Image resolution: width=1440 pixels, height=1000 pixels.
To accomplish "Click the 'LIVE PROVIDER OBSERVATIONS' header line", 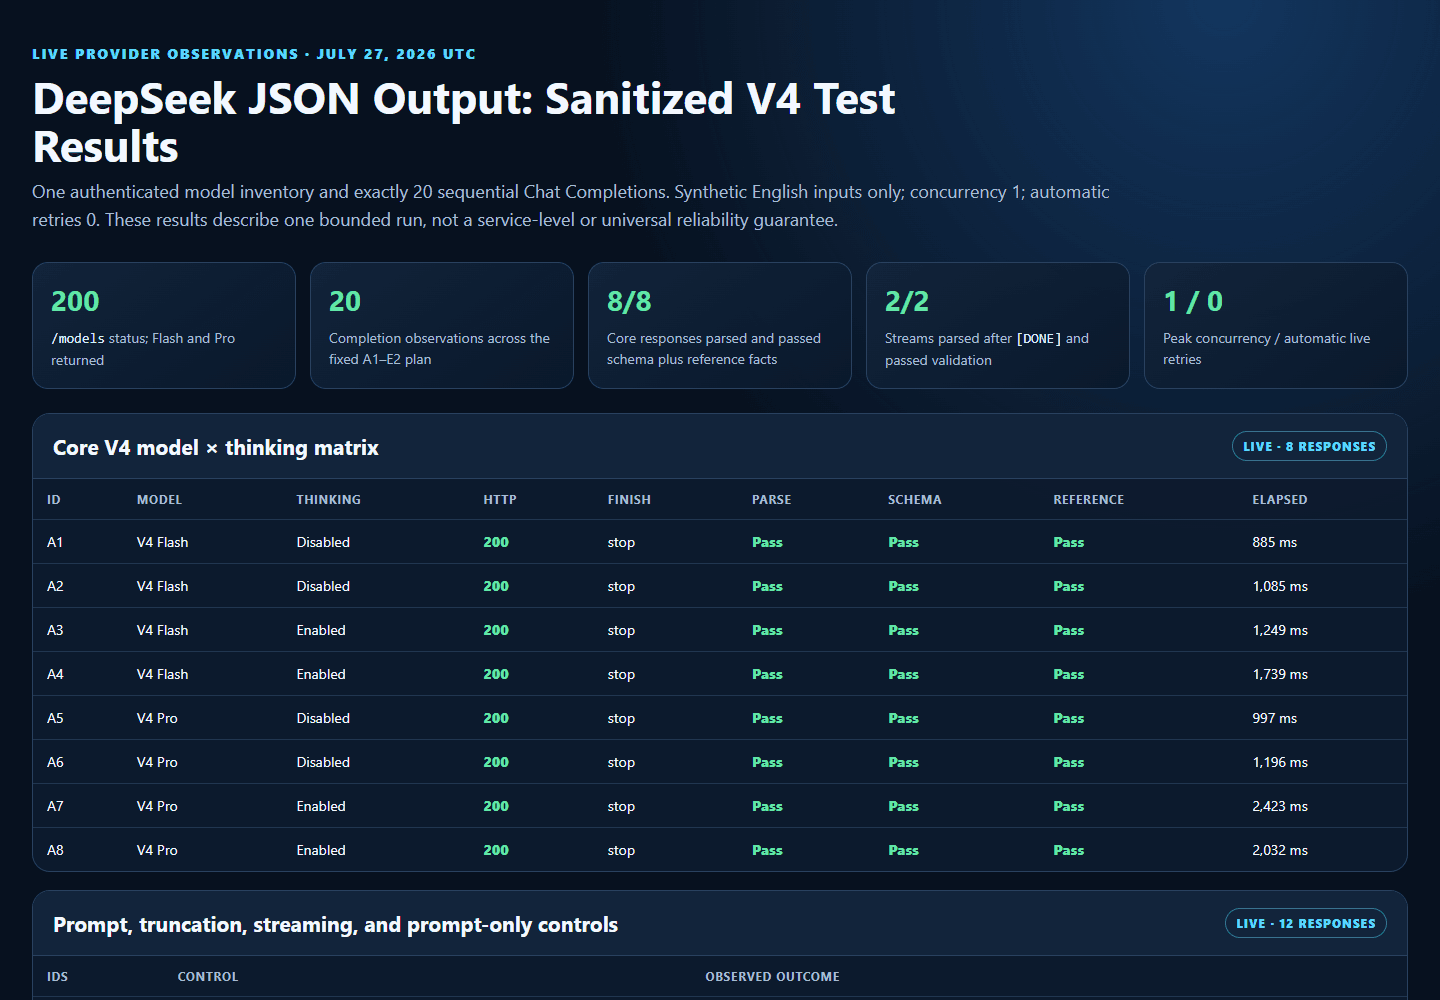I will (254, 54).
